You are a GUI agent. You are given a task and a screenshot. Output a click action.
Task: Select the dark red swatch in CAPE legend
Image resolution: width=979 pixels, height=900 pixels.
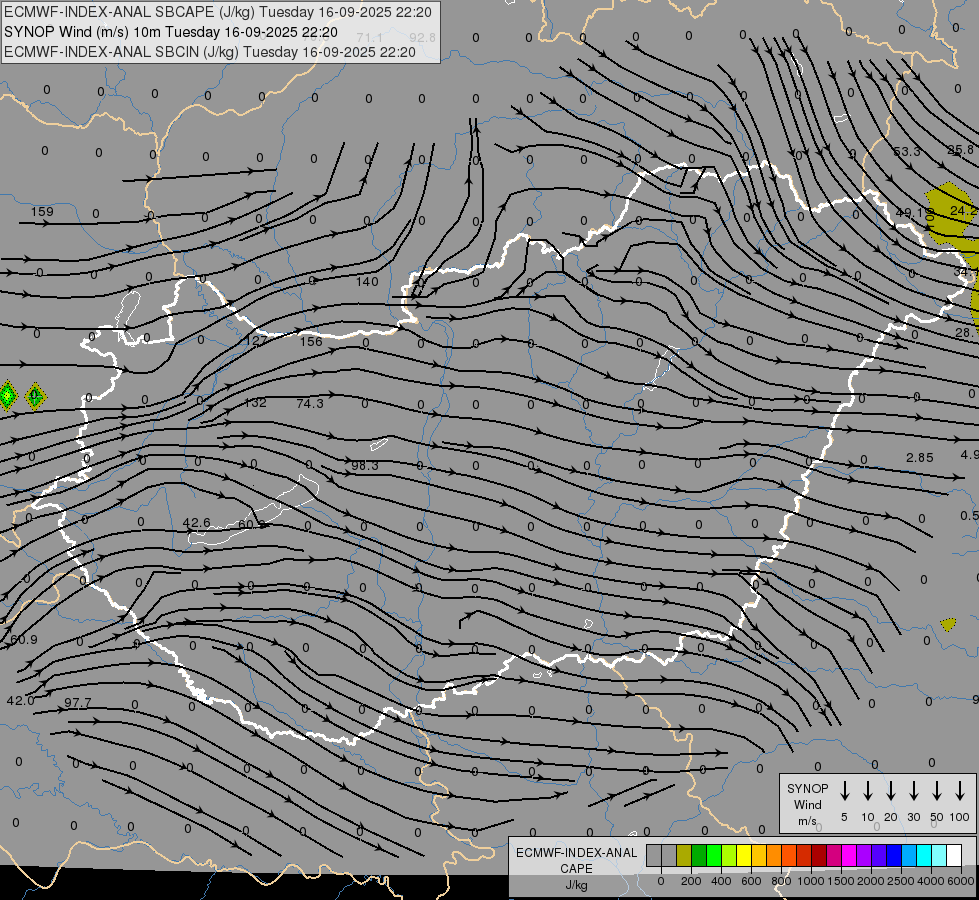(x=819, y=855)
